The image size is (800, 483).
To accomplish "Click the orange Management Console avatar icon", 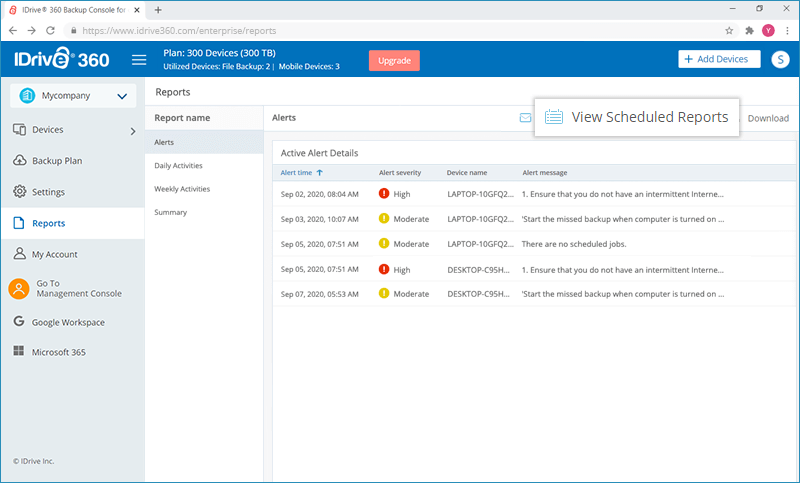I will pyautogui.click(x=19, y=289).
